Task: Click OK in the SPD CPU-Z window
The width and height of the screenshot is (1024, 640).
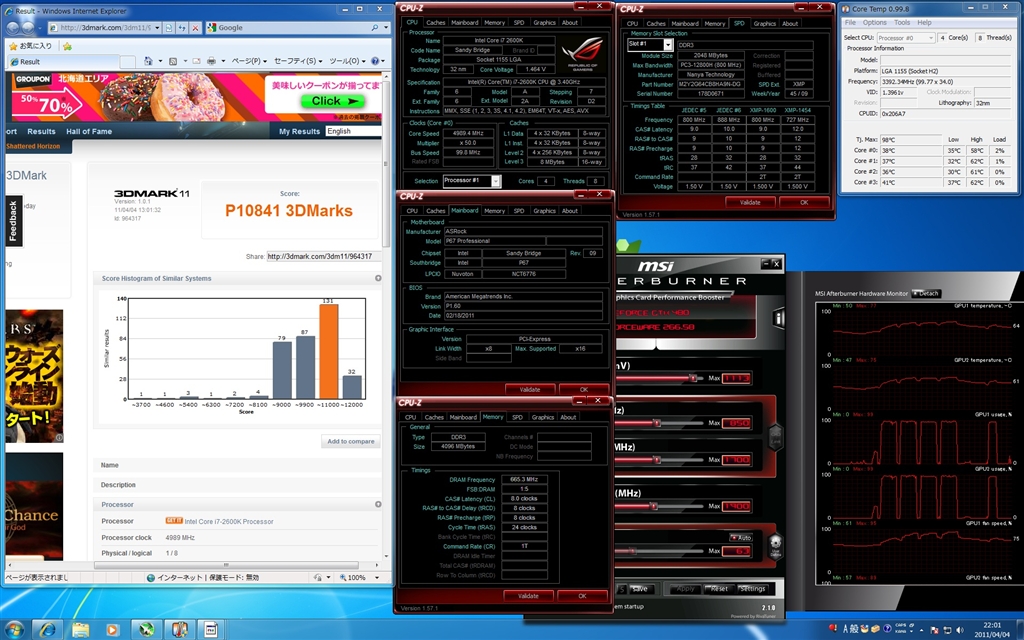Action: [804, 202]
